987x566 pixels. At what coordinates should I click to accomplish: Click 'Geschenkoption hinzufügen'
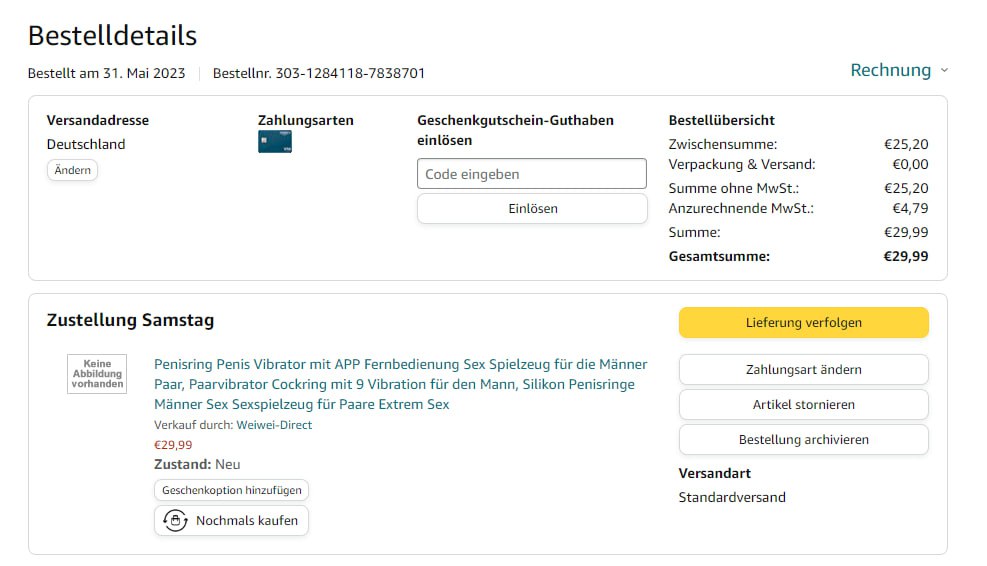point(232,491)
